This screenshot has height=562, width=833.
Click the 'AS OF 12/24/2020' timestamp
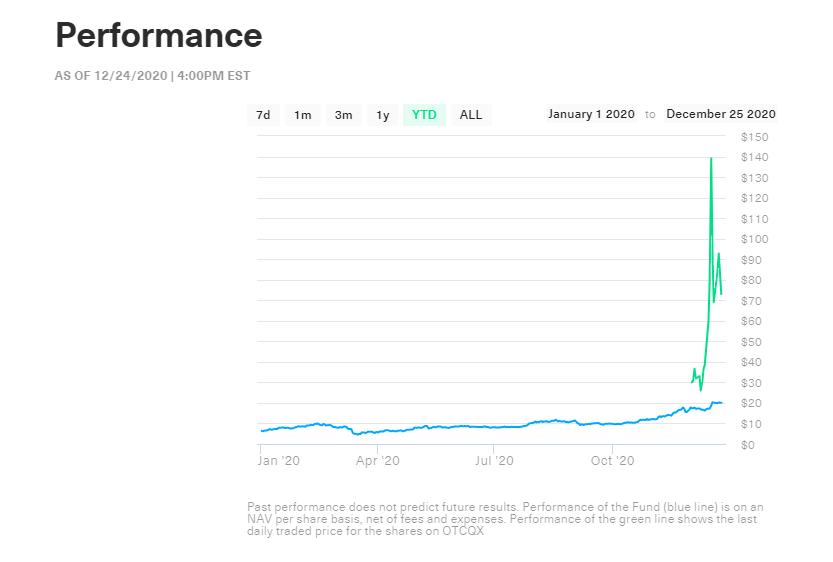point(152,76)
